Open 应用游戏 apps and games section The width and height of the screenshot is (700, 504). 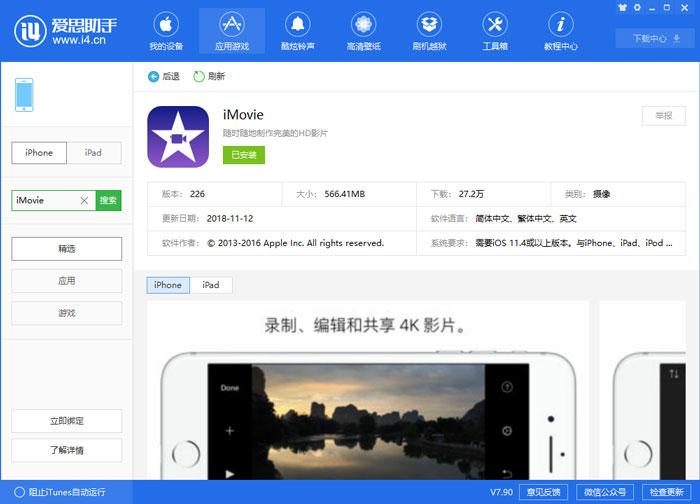tap(232, 31)
